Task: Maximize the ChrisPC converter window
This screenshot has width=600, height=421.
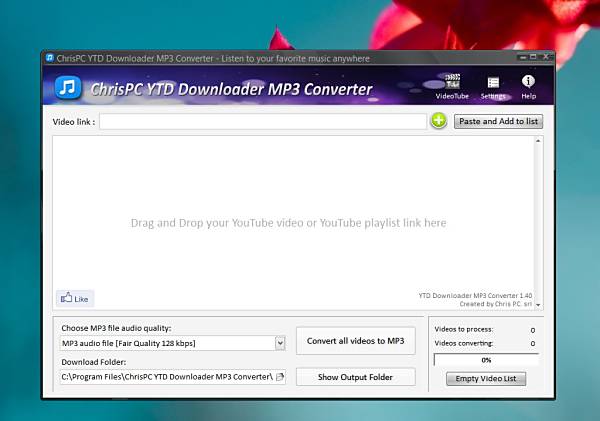Action: [x=534, y=57]
